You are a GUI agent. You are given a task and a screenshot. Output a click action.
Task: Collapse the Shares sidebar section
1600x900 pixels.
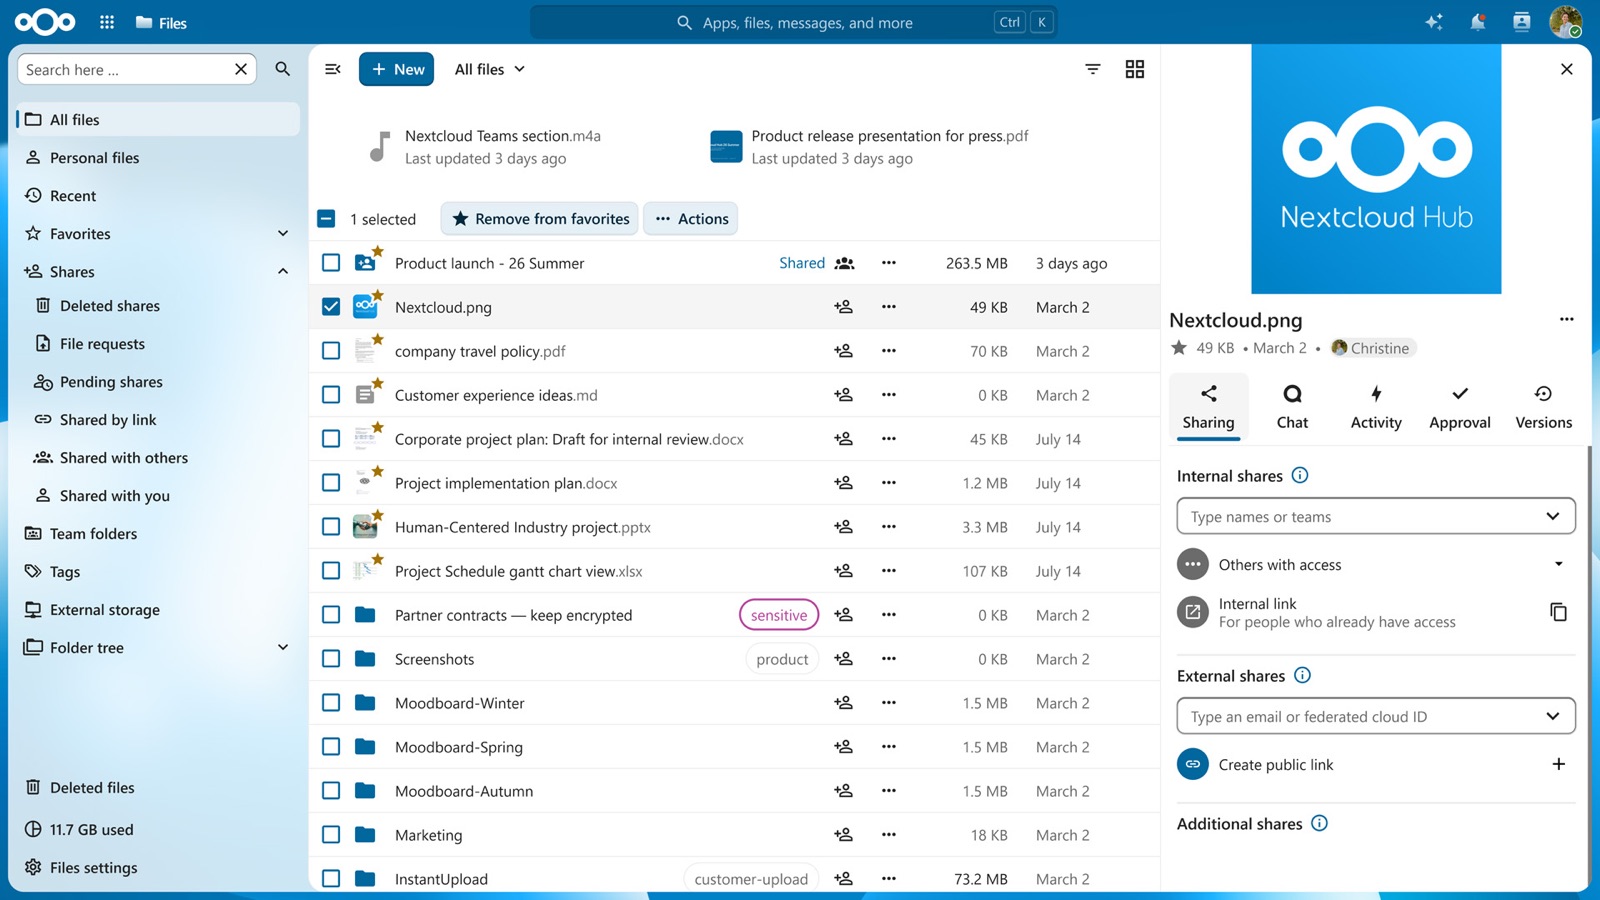pos(283,271)
